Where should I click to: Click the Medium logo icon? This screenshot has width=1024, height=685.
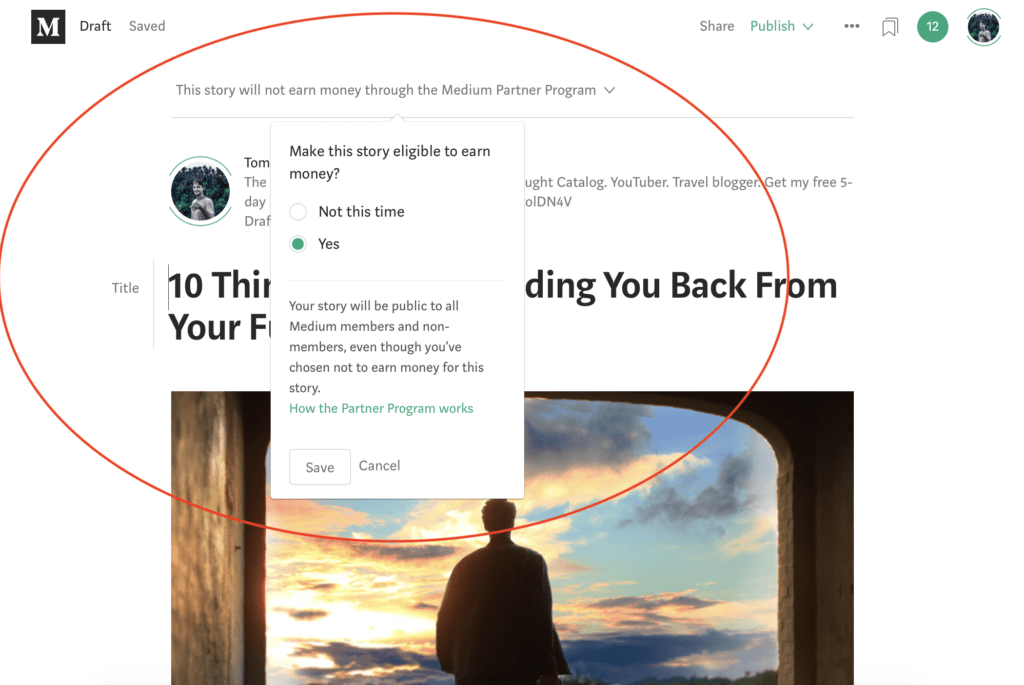48,26
